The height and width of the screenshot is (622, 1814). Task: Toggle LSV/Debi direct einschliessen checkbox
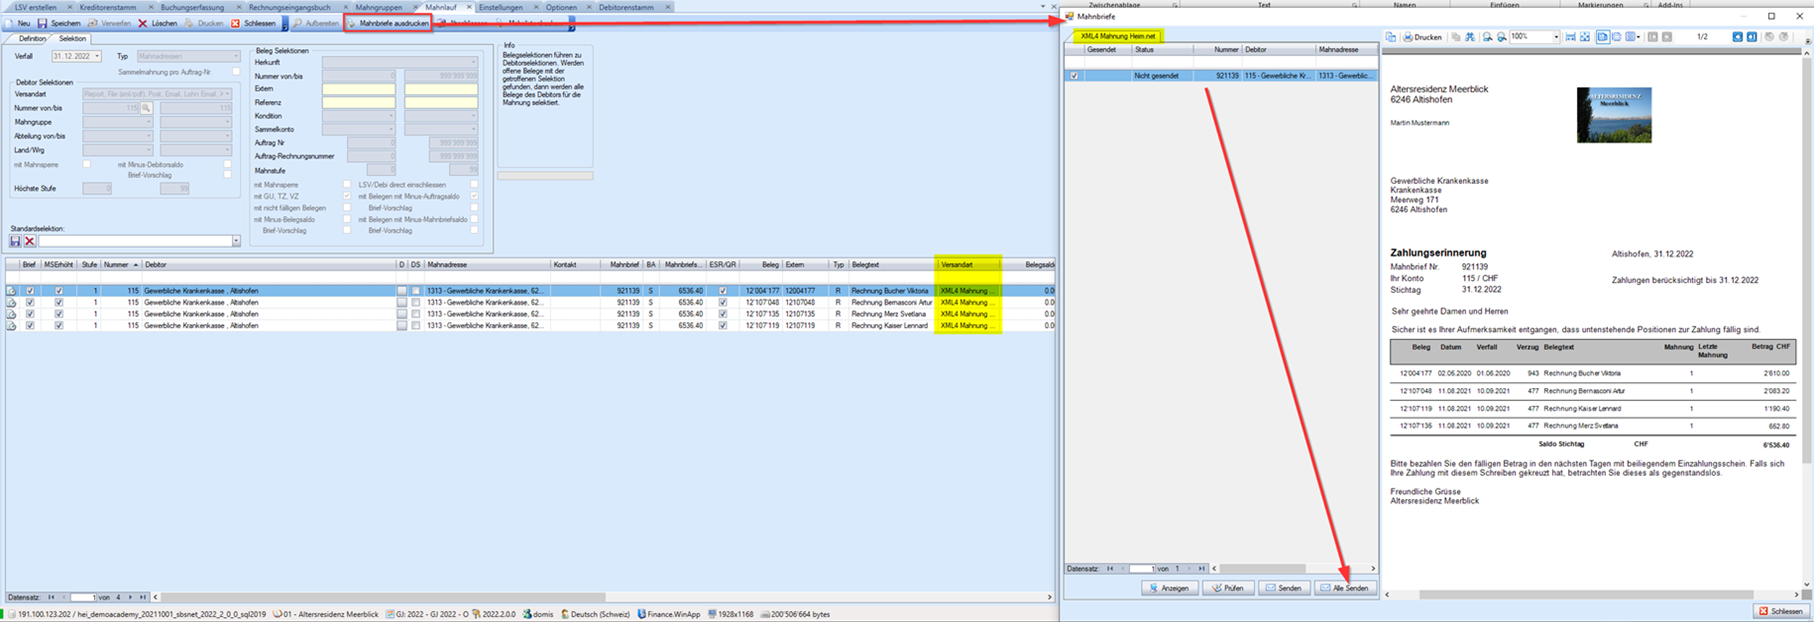(474, 185)
